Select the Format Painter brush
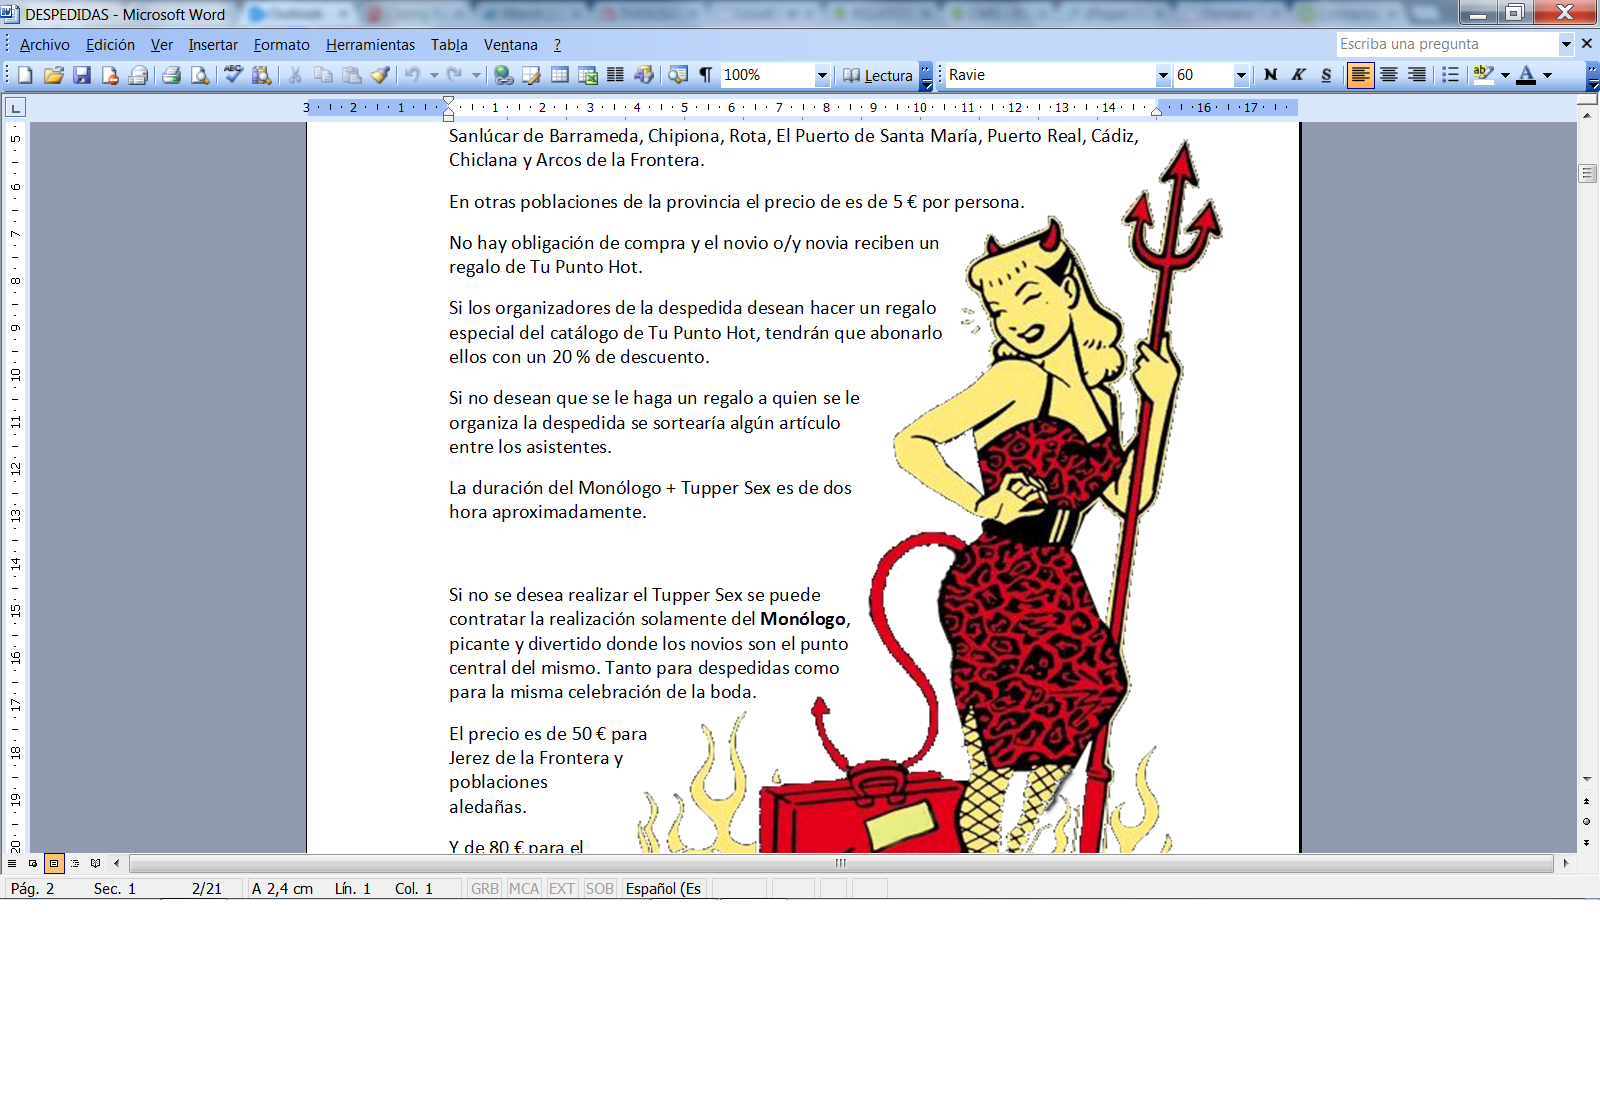1600x1118 pixels. tap(380, 75)
